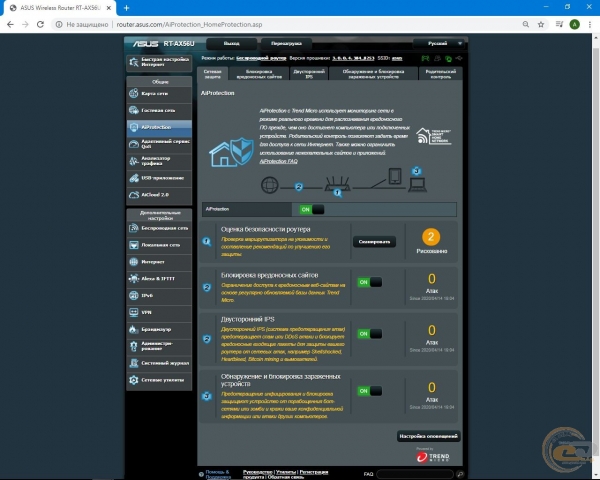Open Internet (WAN) globe icon in sidebar
This screenshot has height=480, width=600.
click(x=134, y=262)
